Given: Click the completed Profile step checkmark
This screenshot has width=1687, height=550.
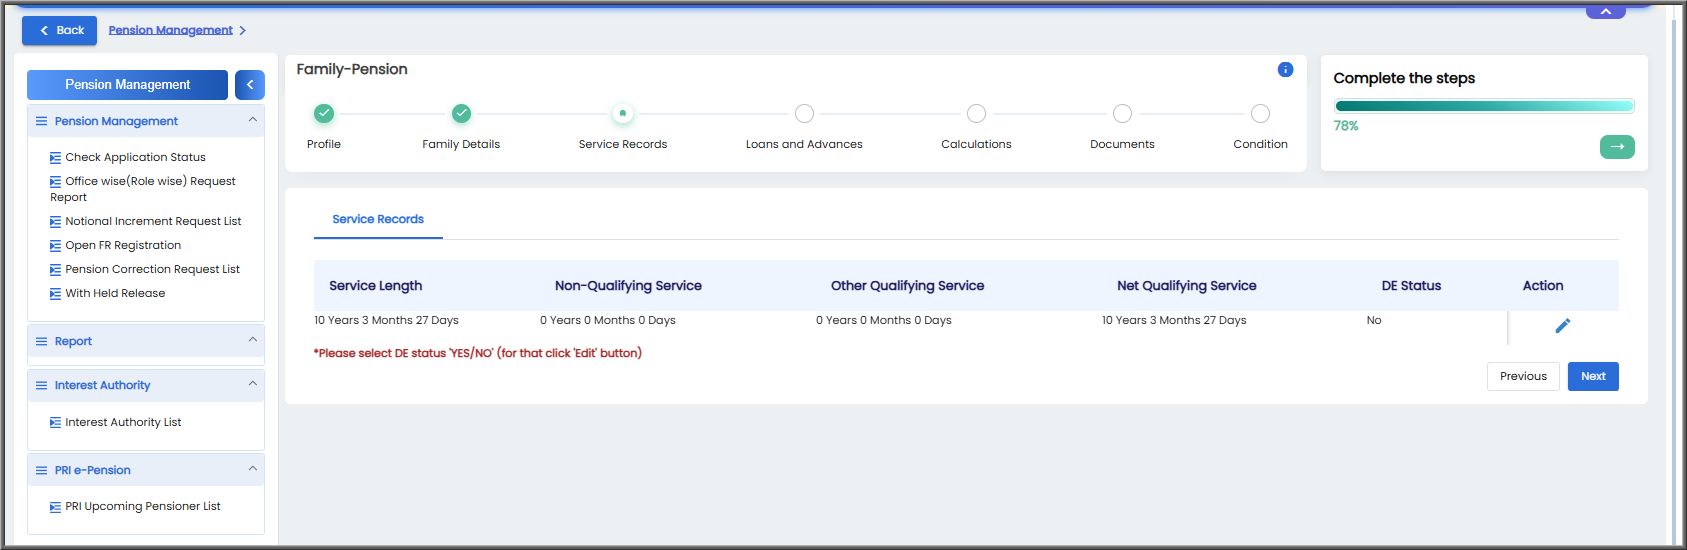Looking at the screenshot, I should point(324,114).
